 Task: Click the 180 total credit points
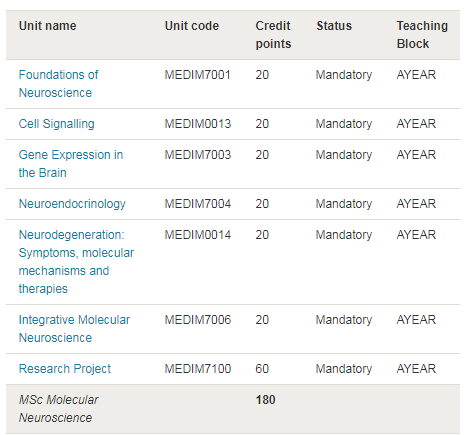[x=265, y=400]
